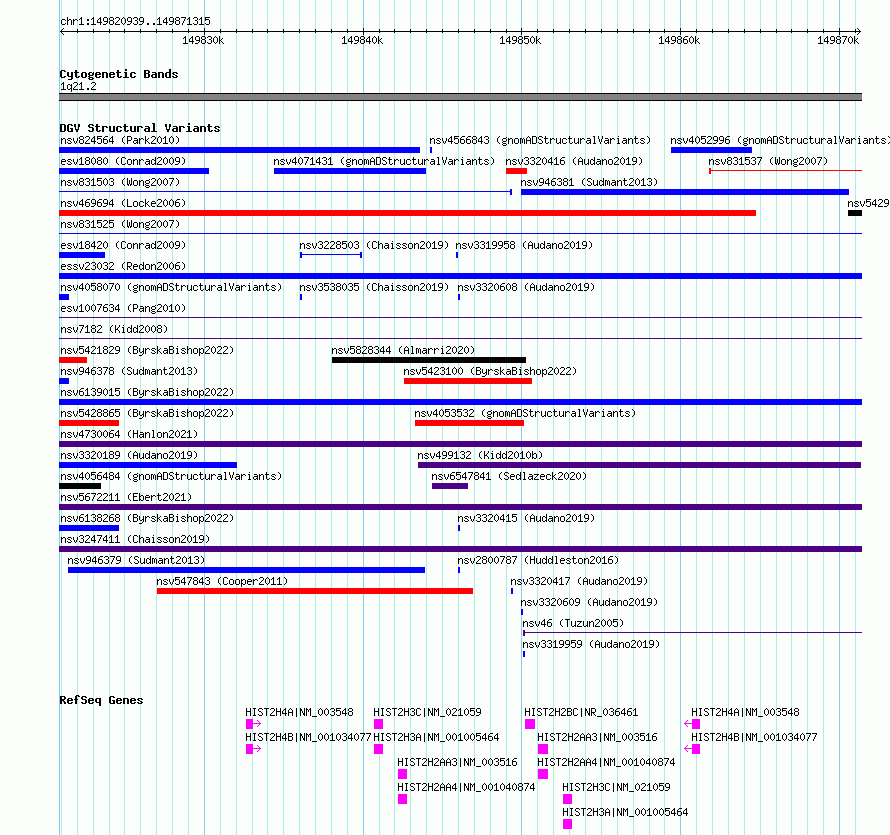Open nsv46 (Tuzun2005) variant label
The image size is (890, 835).
click(x=573, y=623)
